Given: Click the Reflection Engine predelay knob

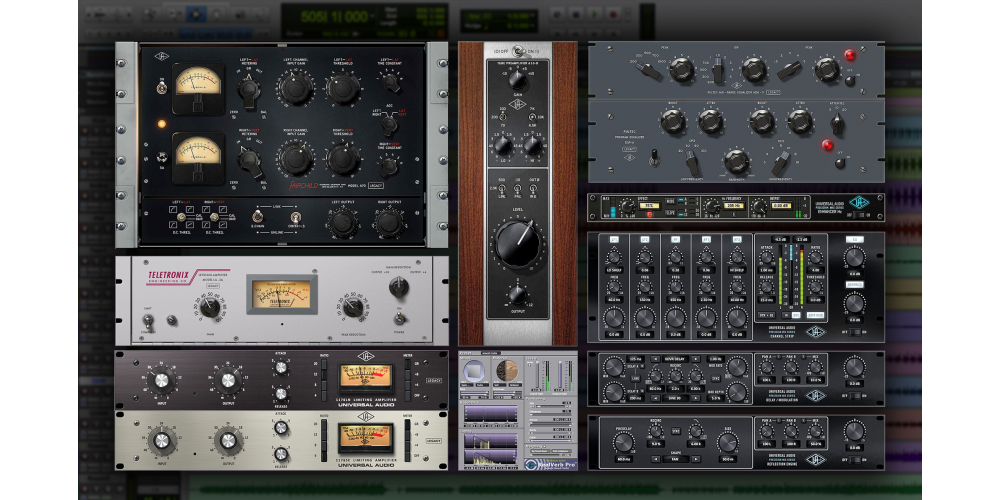Looking at the screenshot, I should (624, 442).
